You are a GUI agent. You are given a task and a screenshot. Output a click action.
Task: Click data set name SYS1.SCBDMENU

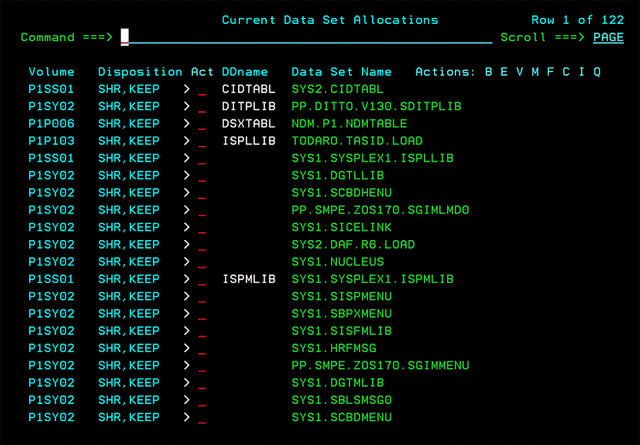point(342,417)
